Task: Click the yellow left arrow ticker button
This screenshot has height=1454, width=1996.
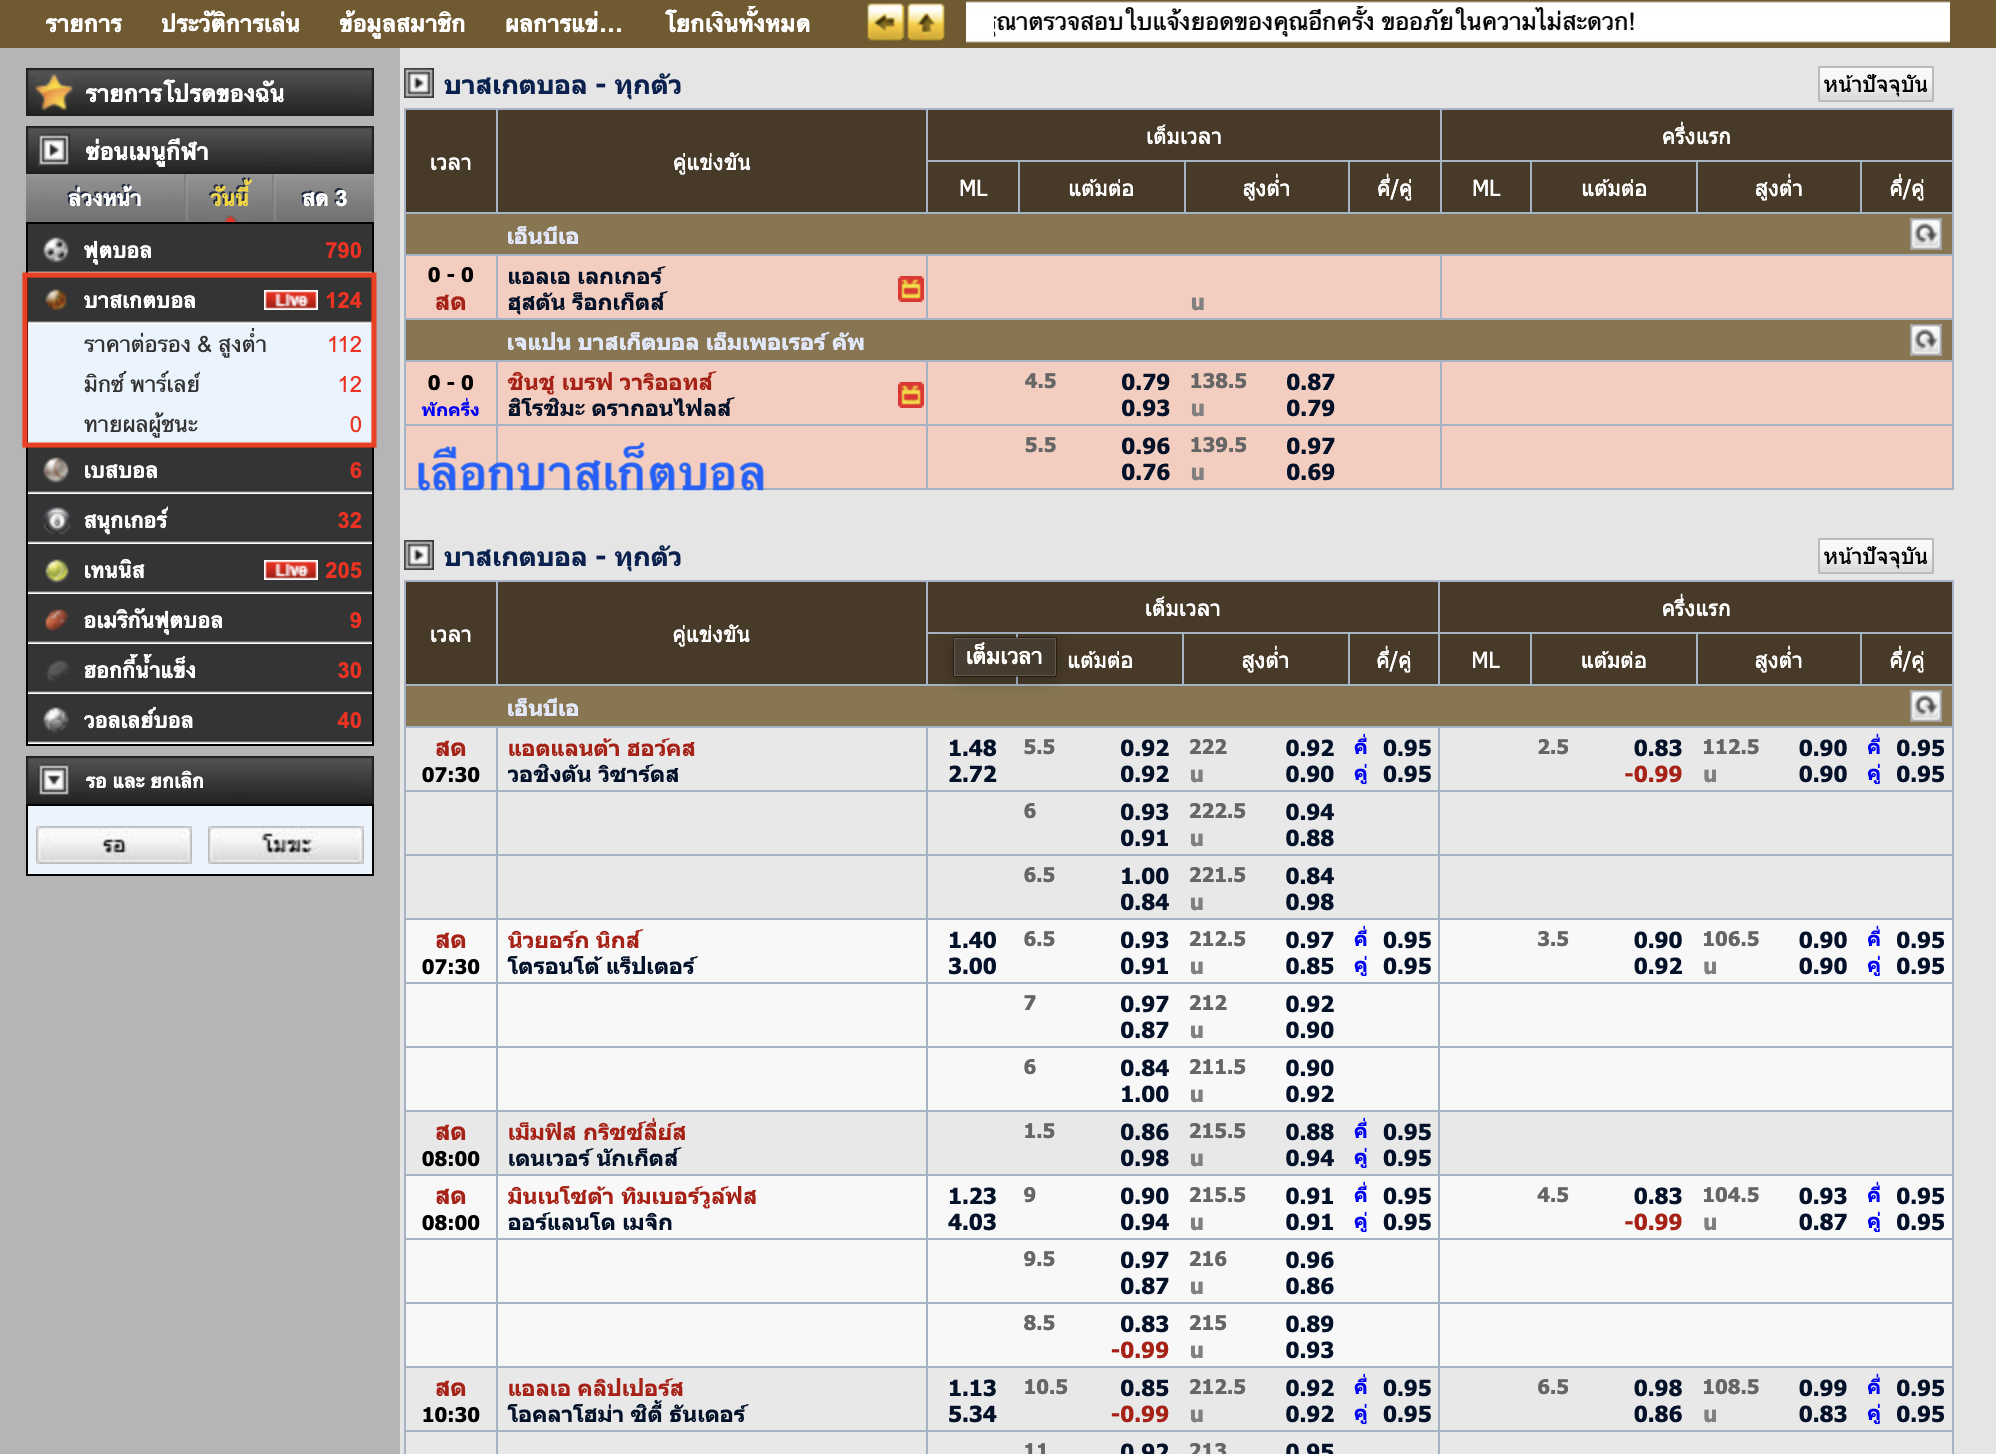Action: tap(885, 22)
